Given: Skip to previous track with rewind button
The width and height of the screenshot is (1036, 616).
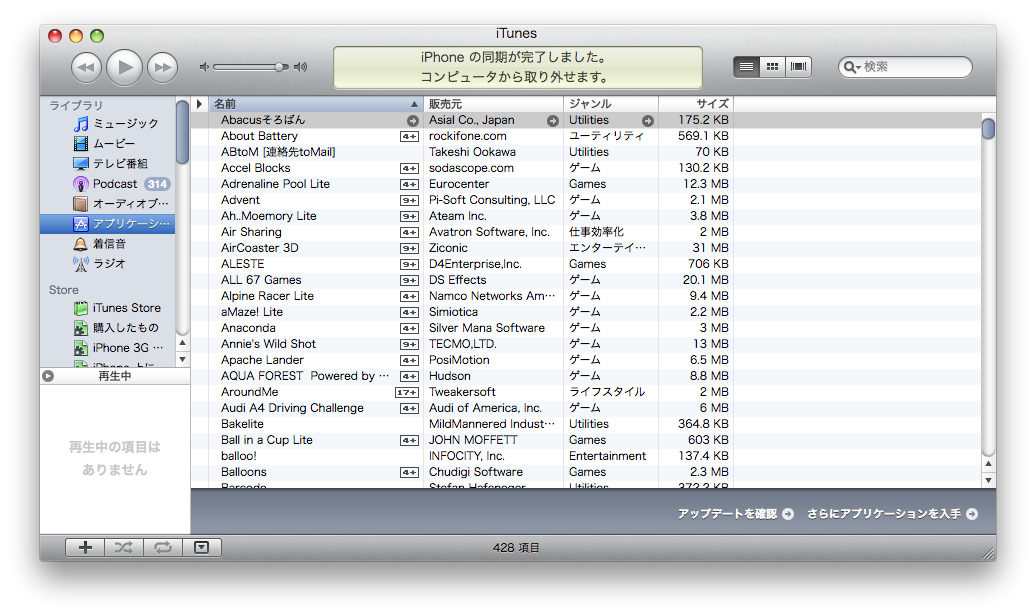Looking at the screenshot, I should point(87,67).
